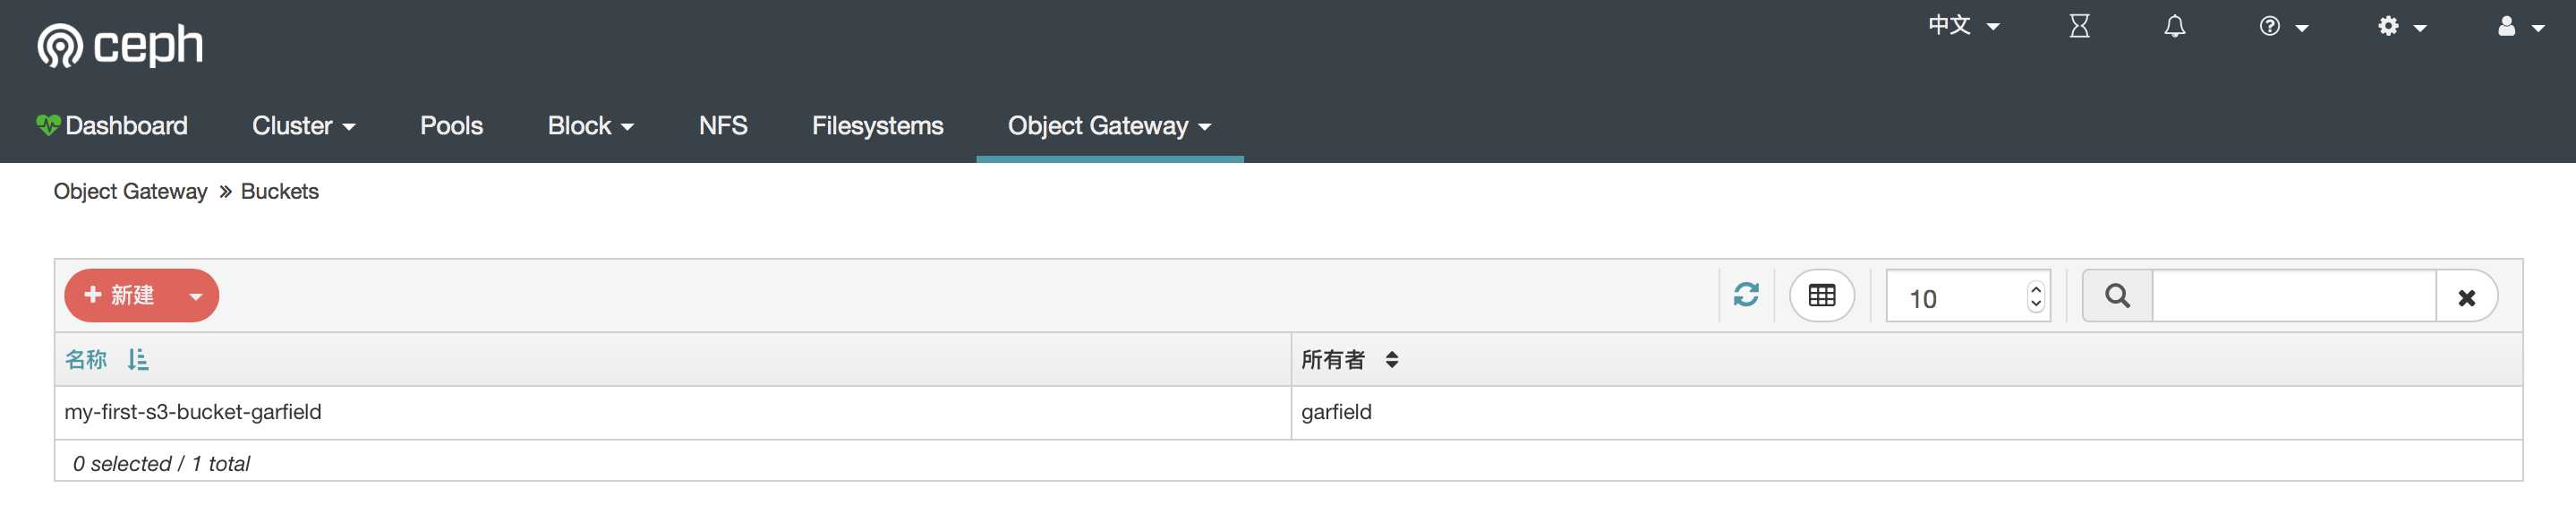Open the task manager hourglass icon
Image resolution: width=2576 pixels, height=514 pixels.
[x=2079, y=26]
